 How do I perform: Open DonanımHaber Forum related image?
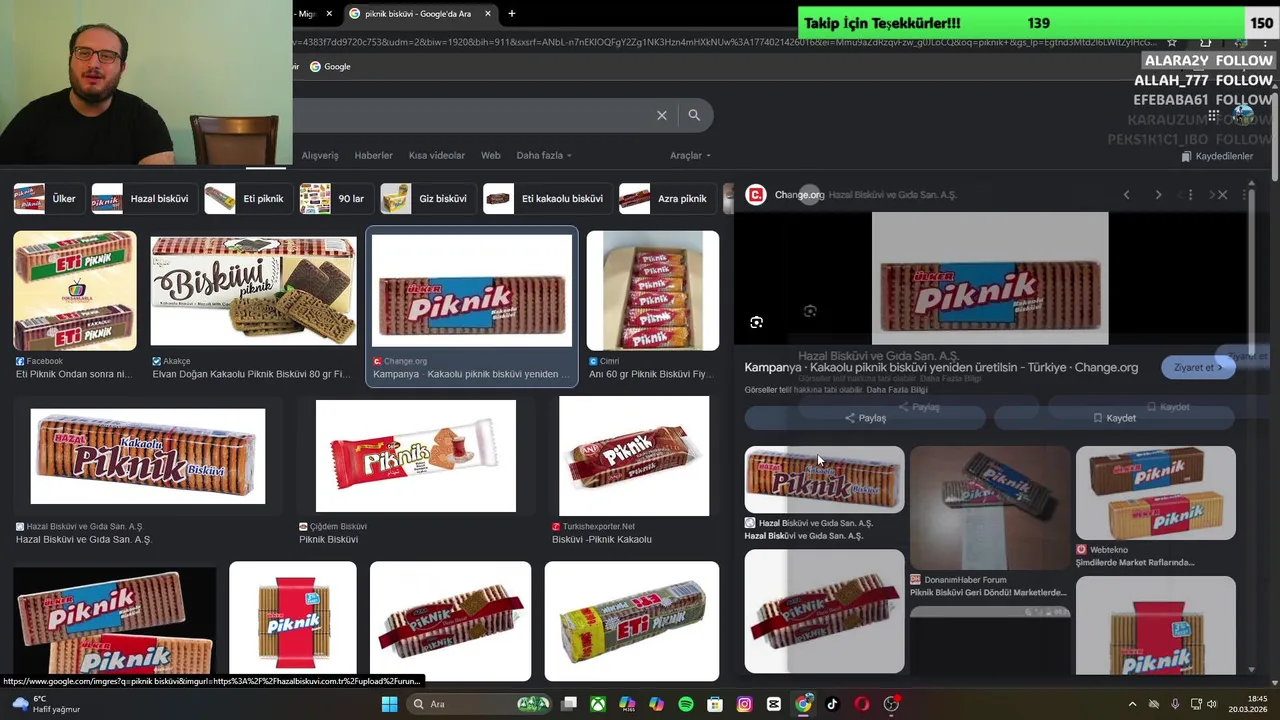990,508
